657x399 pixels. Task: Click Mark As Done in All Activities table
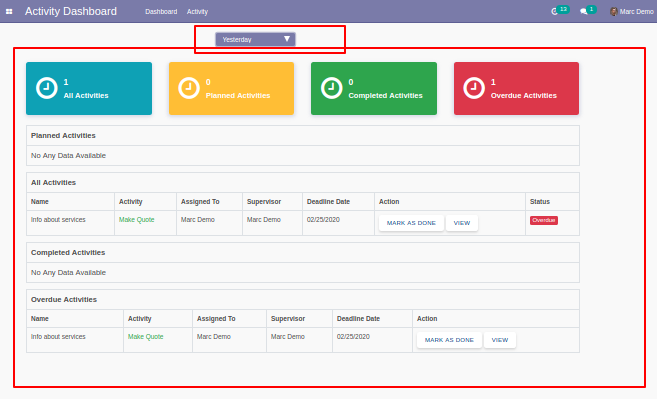(411, 223)
